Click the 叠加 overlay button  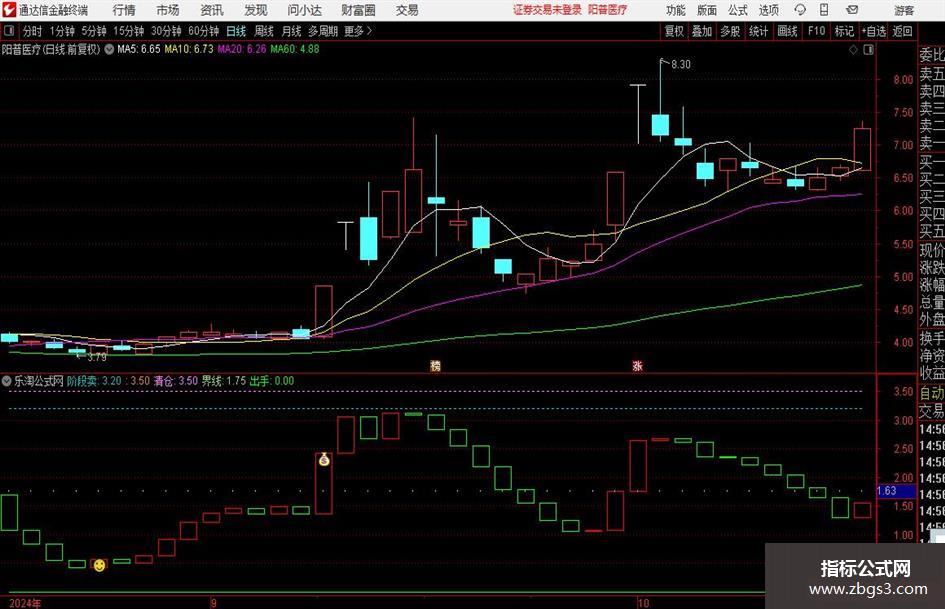click(702, 31)
